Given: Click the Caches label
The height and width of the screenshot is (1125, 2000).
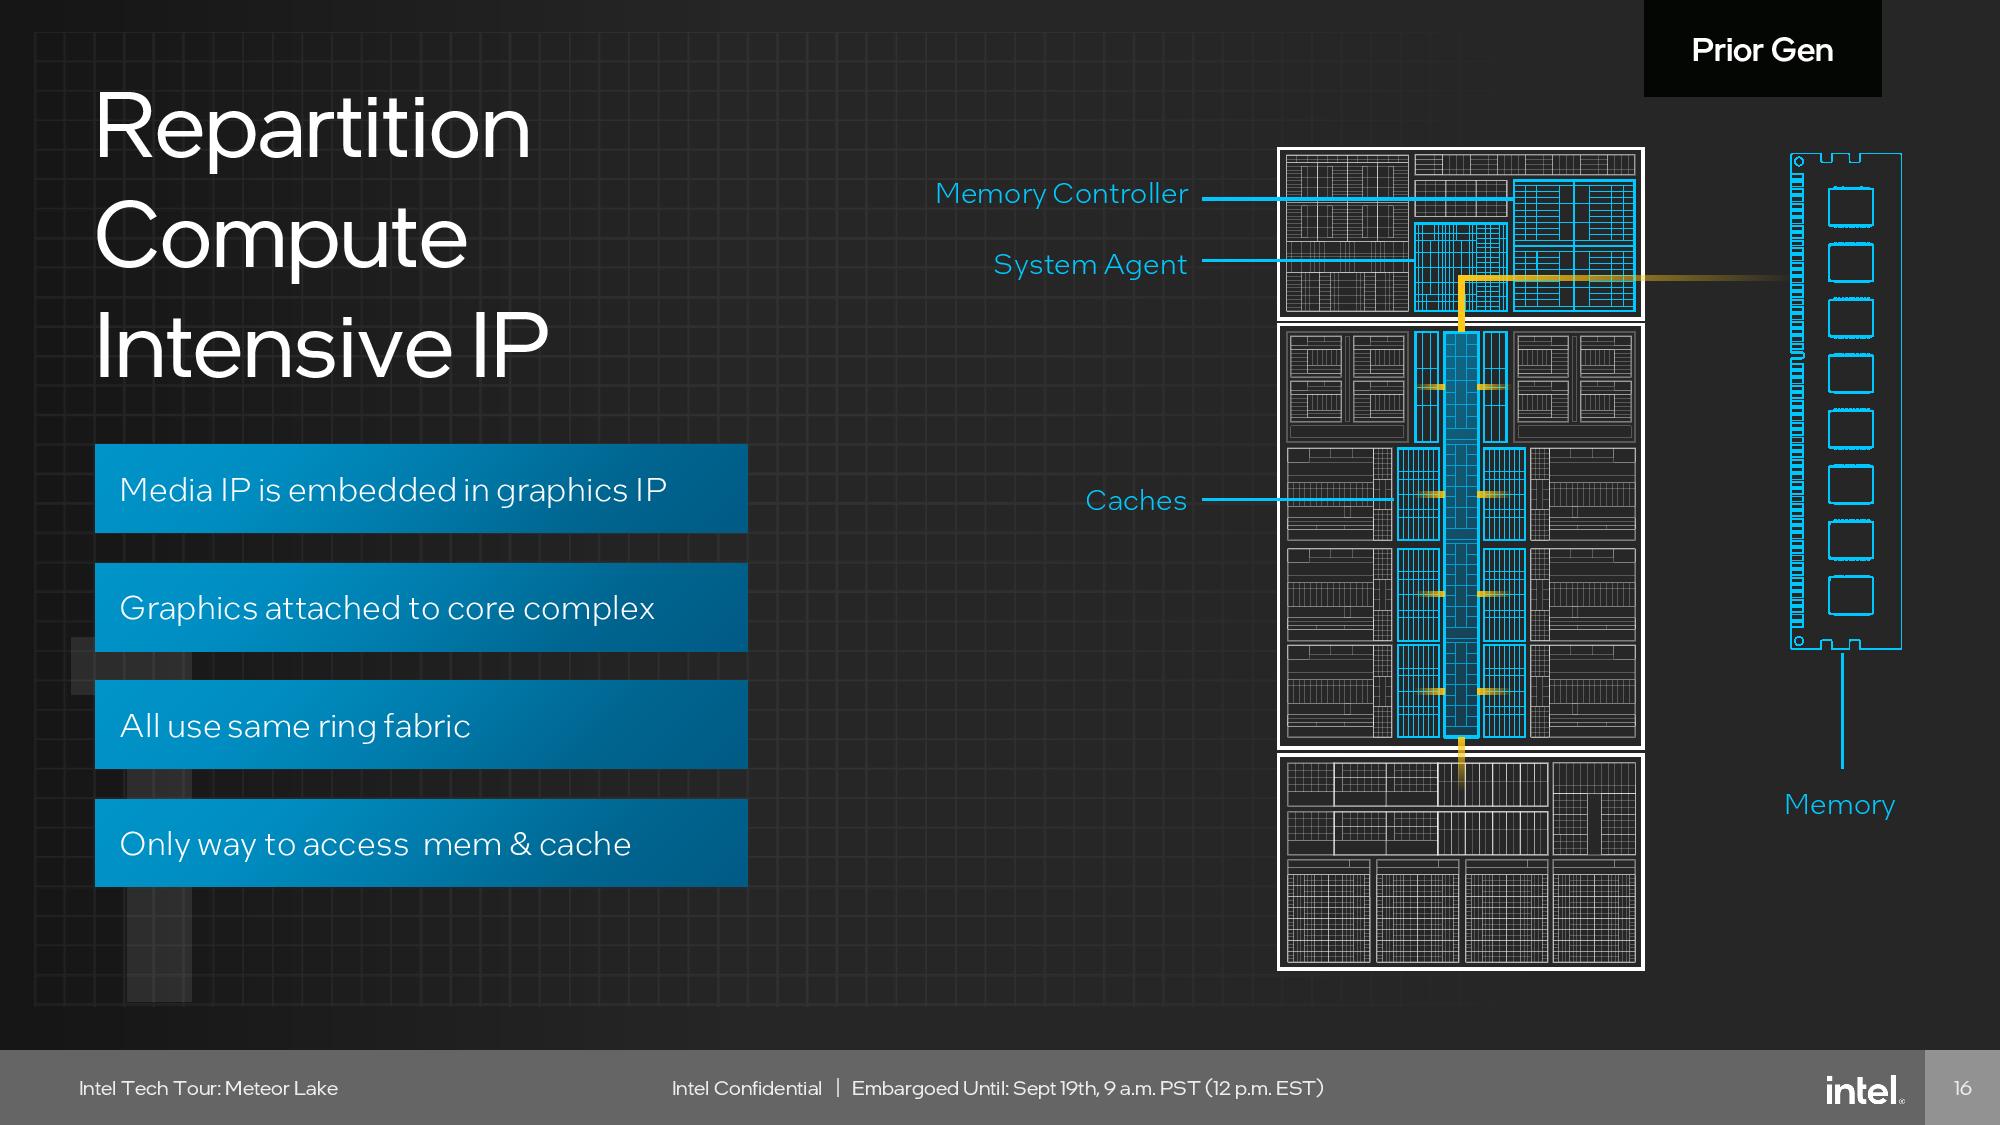Looking at the screenshot, I should pyautogui.click(x=1136, y=501).
